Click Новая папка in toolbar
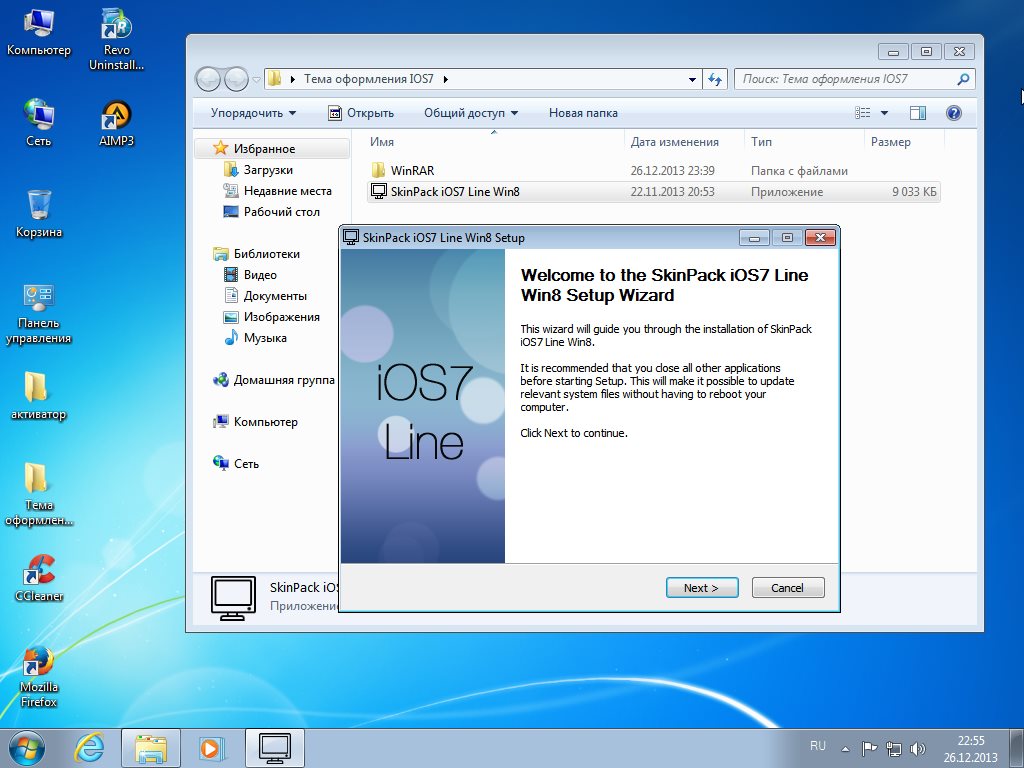Screen dimensions: 1024x768 coord(583,113)
